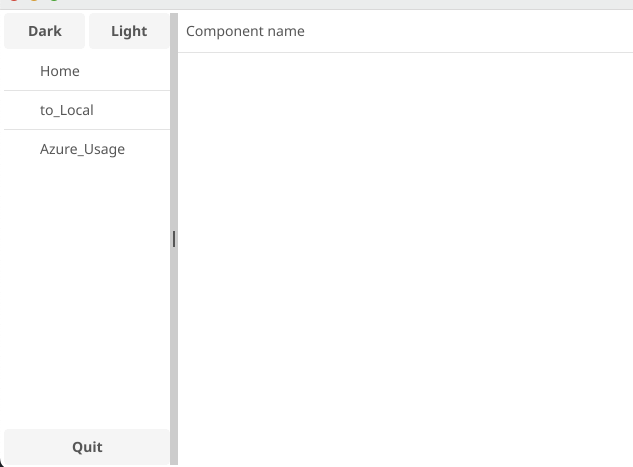Click empty sidebar space below Azure_Usage
The image size is (633, 467).
pyautogui.click(x=87, y=299)
